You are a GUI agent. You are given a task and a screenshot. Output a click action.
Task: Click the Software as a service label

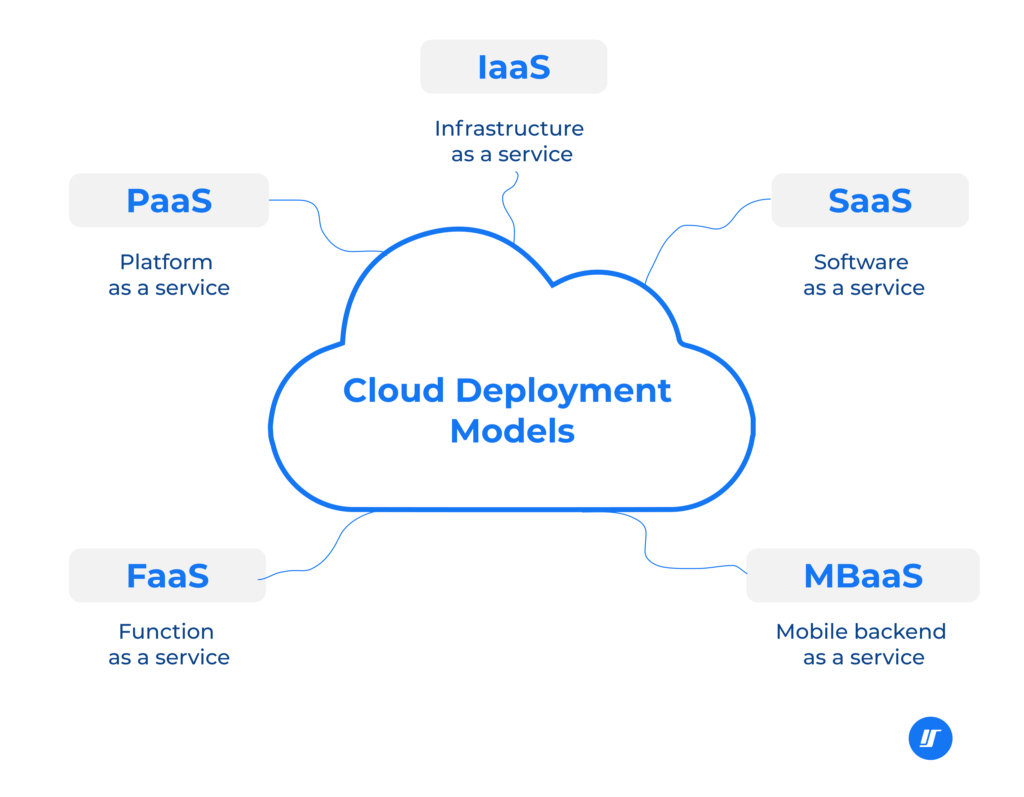click(x=861, y=275)
